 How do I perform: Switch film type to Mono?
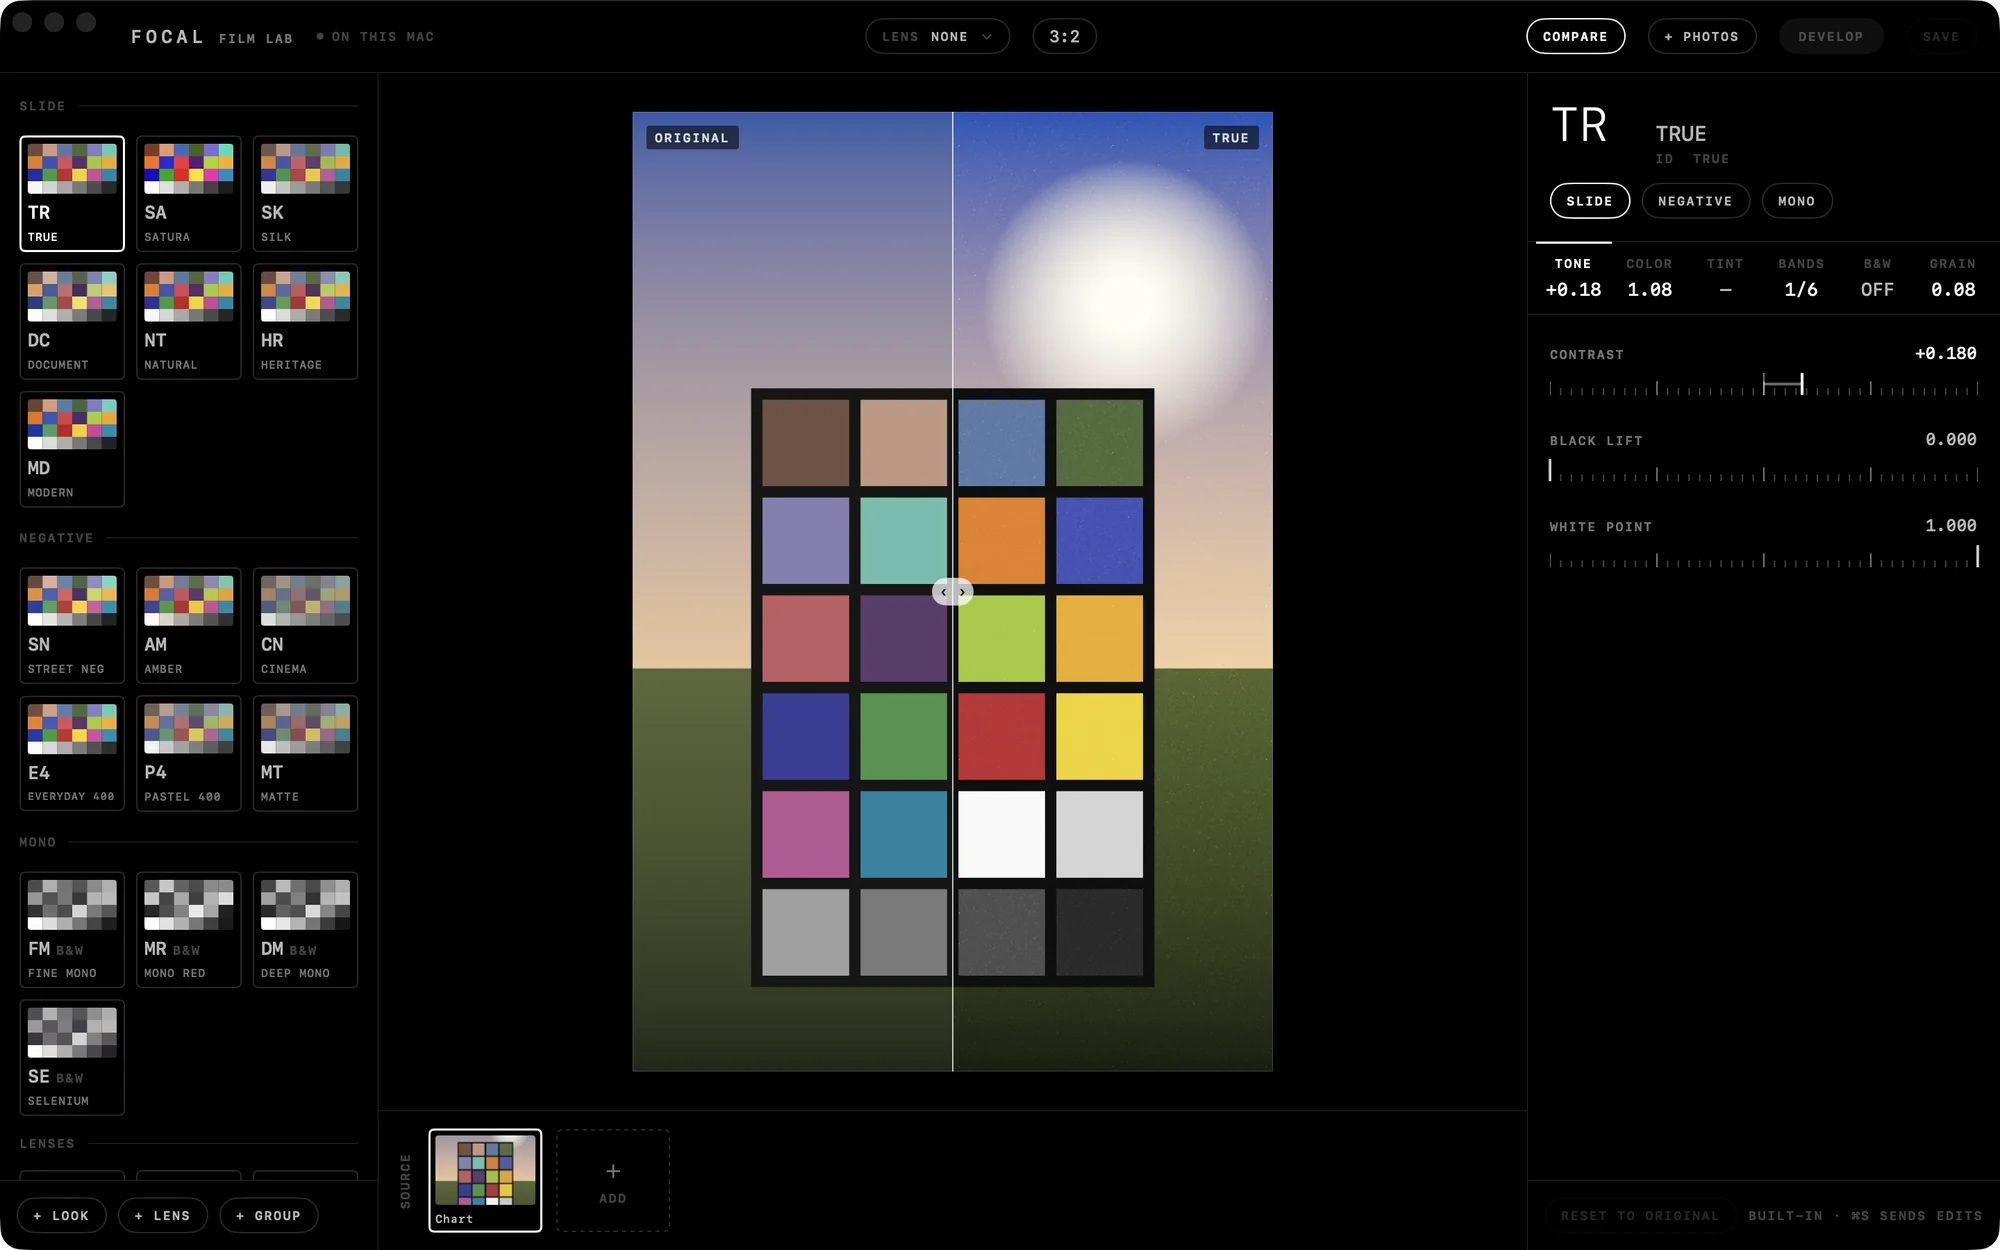[1796, 201]
